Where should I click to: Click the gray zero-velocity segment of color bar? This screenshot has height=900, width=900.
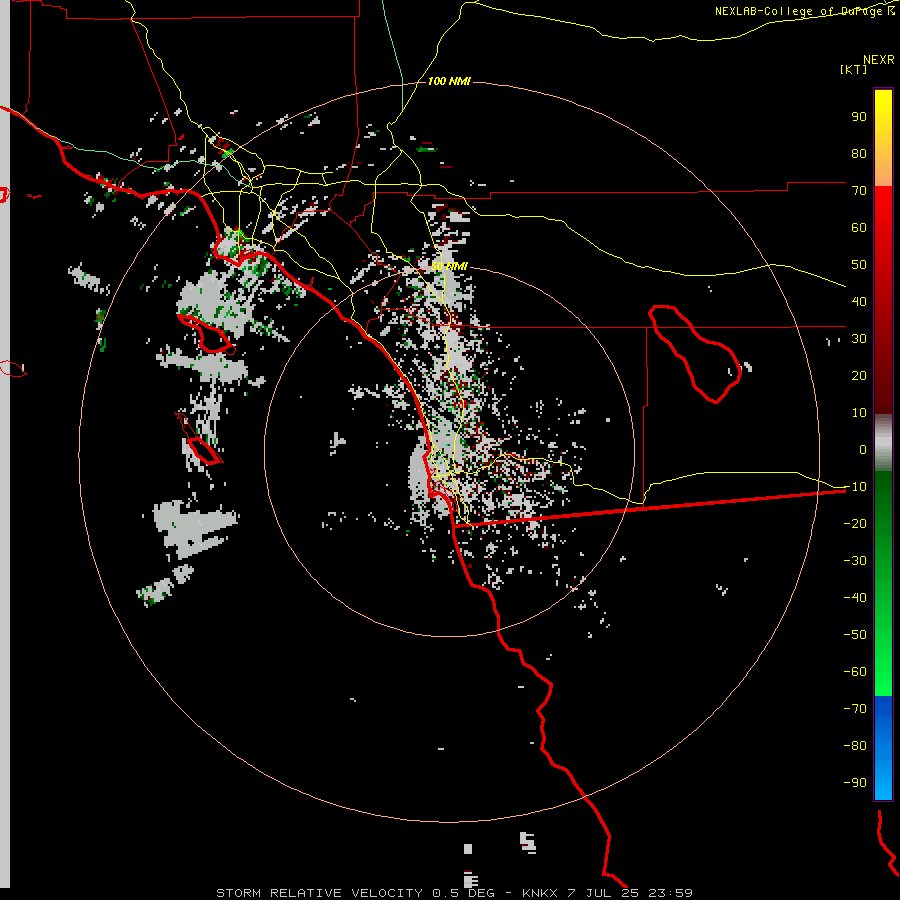point(883,442)
